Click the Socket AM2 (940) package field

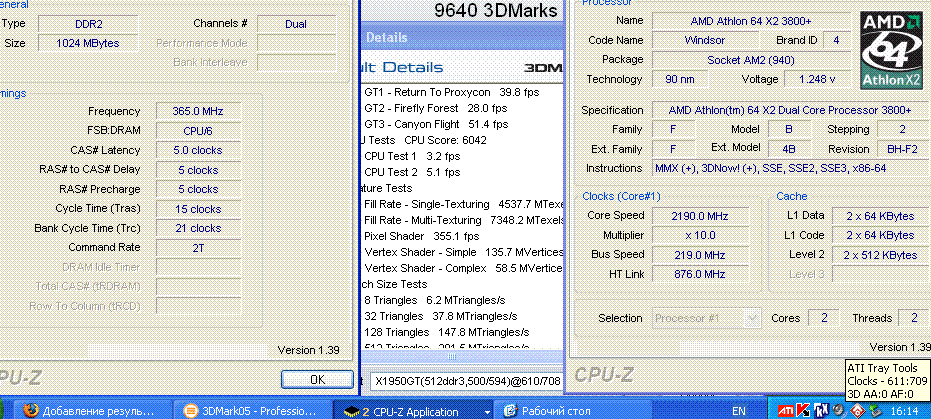pos(751,59)
